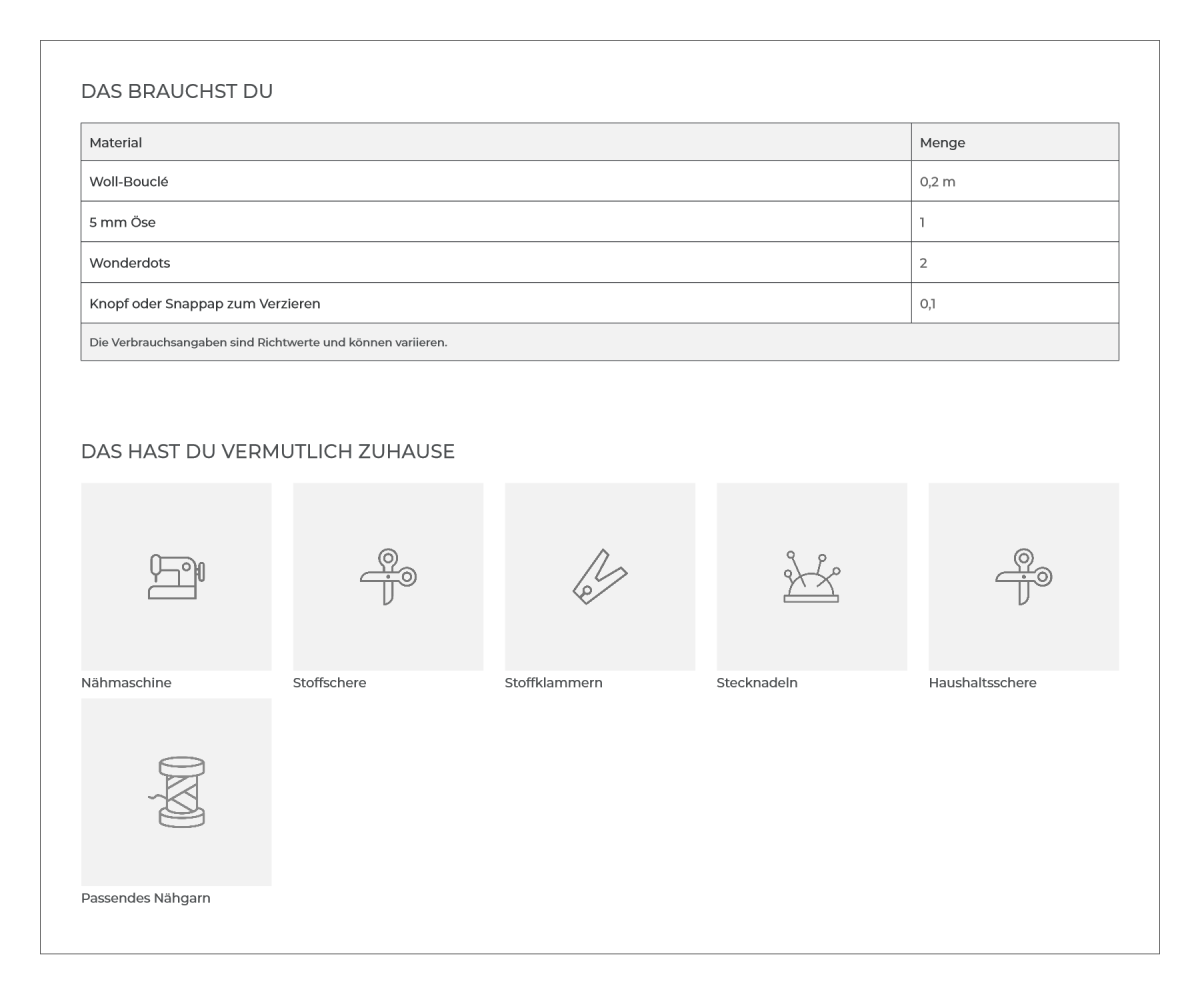
Task: Click the Stoffschere scissors icon
Action: (388, 577)
